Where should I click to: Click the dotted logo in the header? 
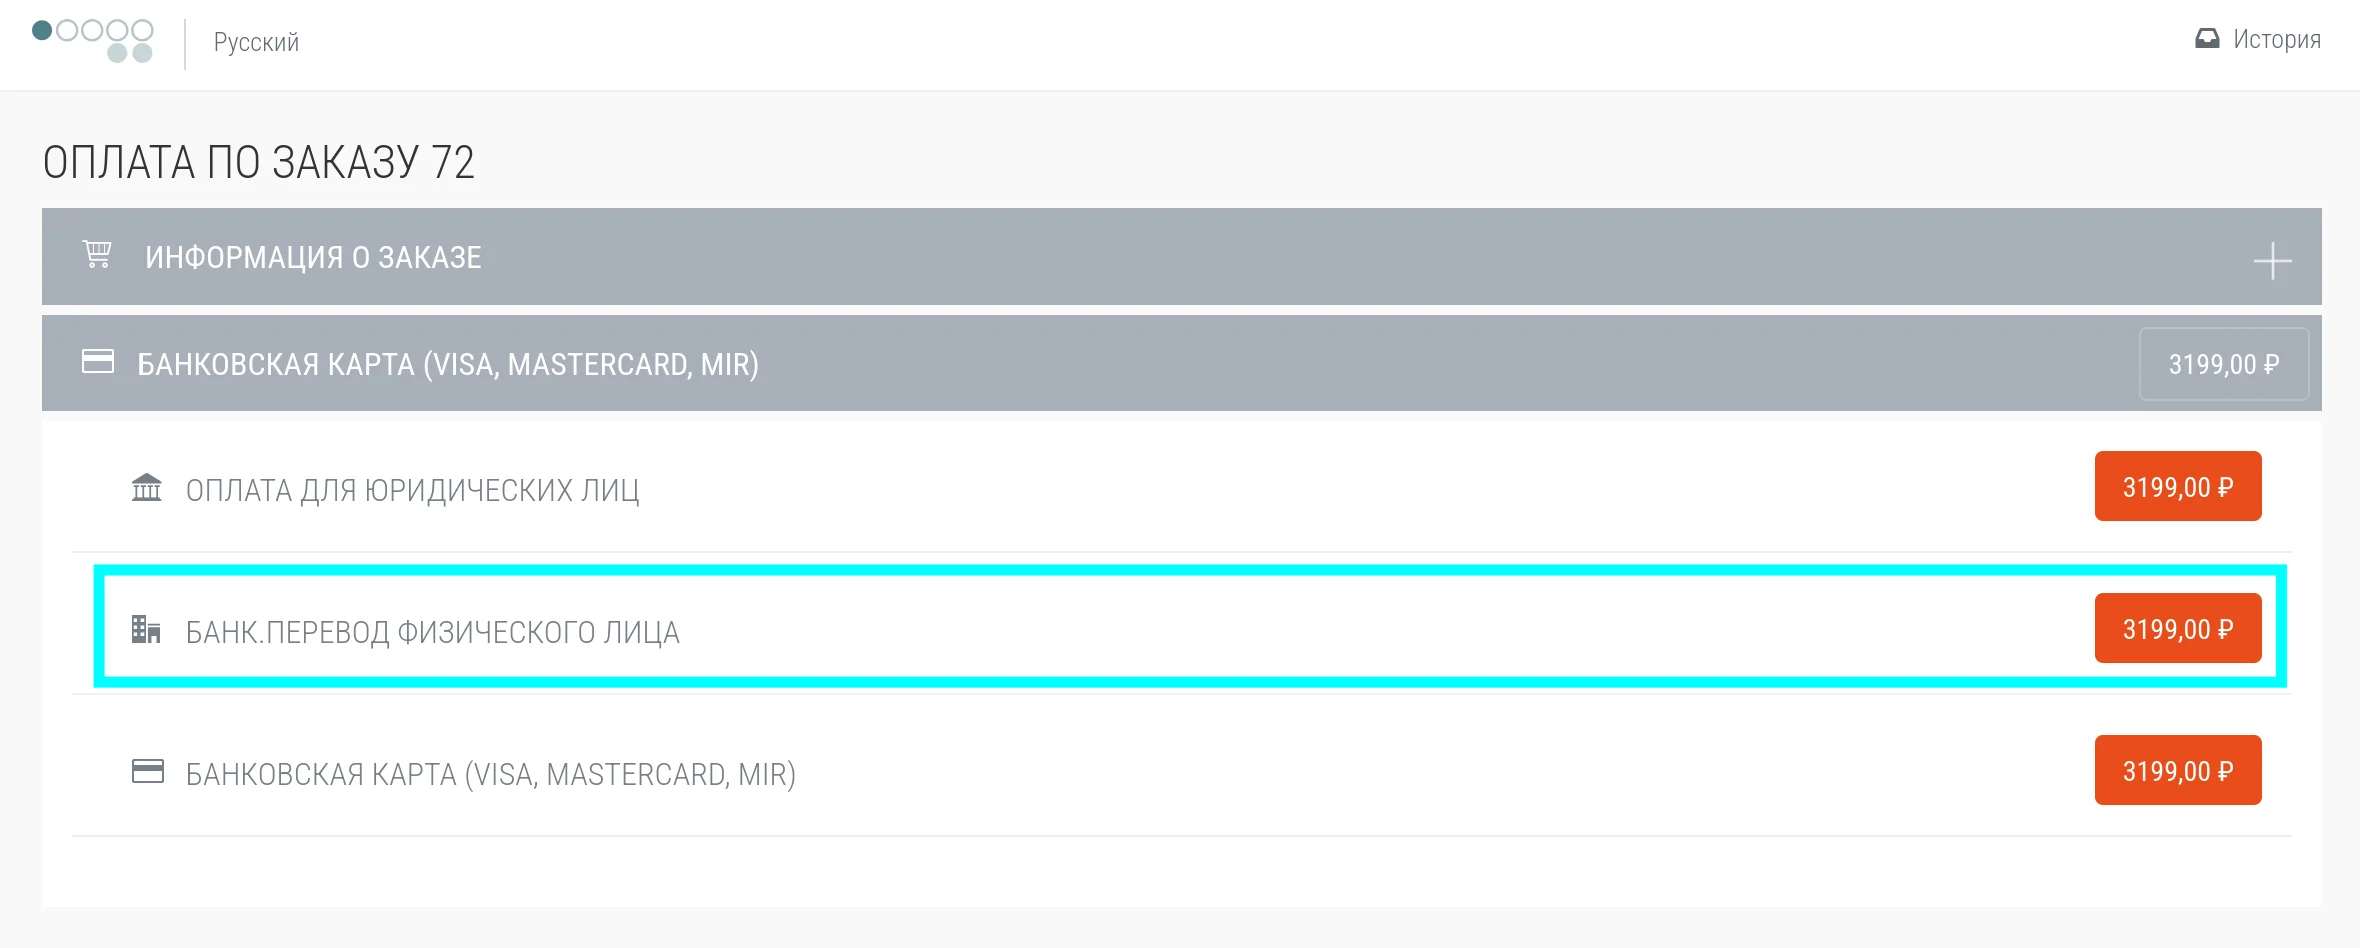93,41
